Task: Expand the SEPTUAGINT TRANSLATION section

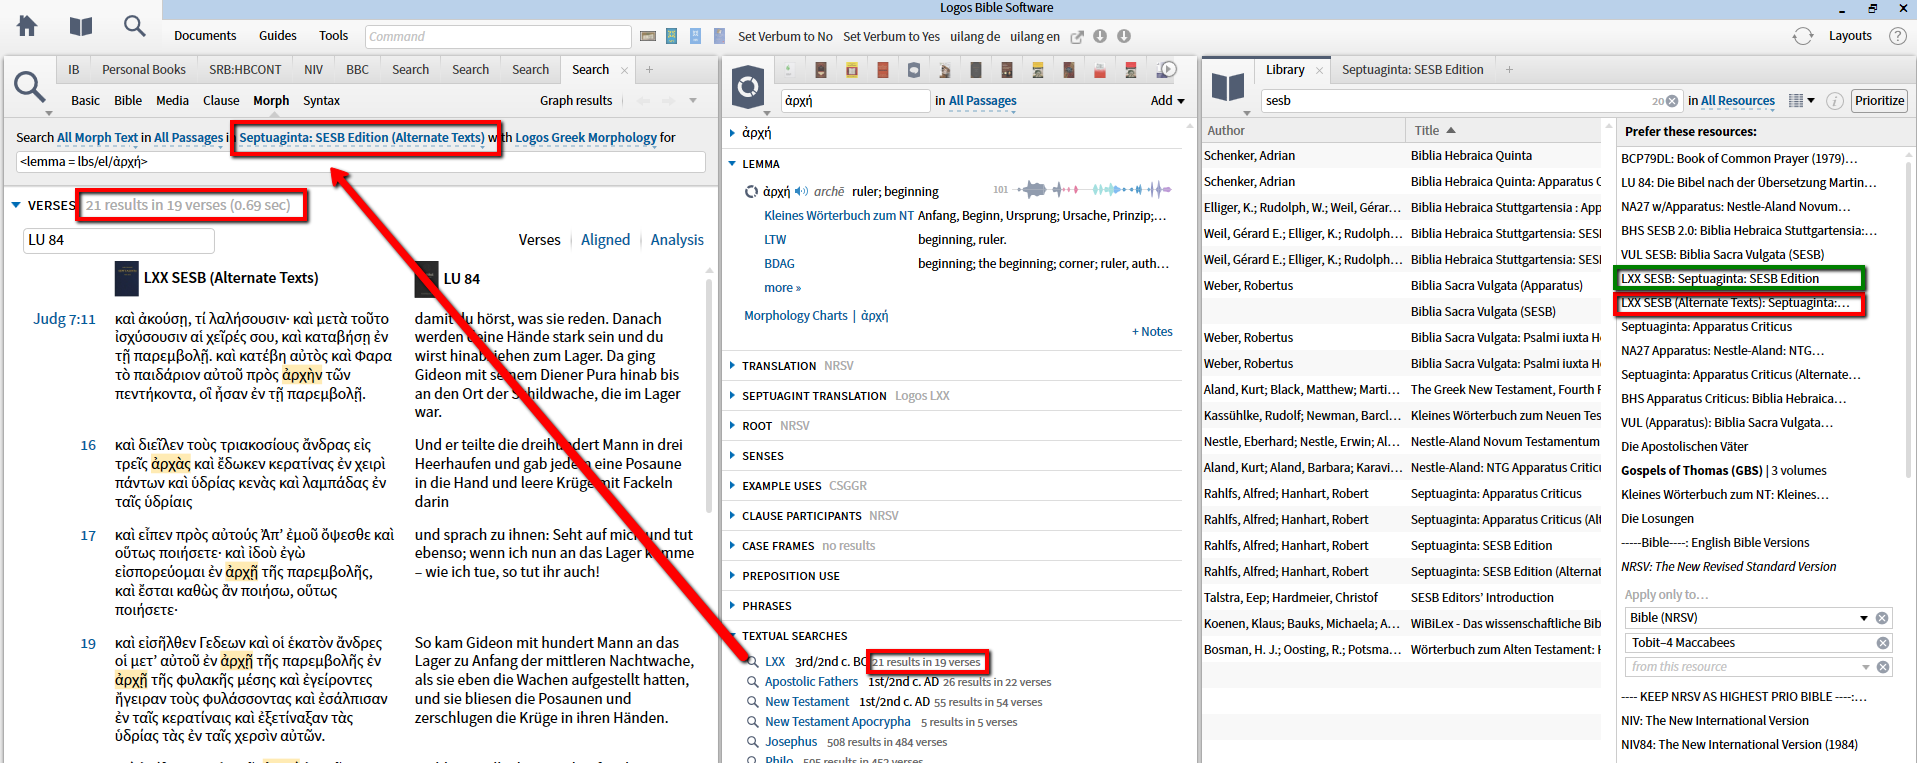Action: click(733, 396)
